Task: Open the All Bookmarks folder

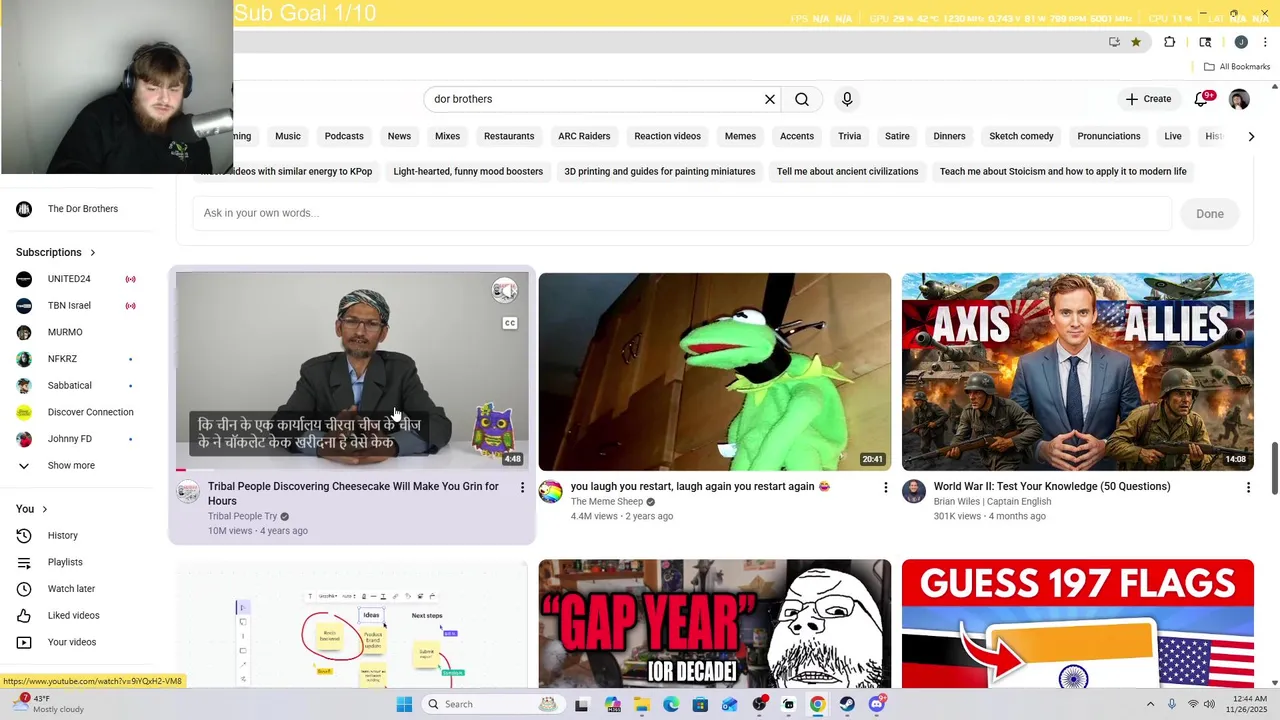Action: pyautogui.click(x=1237, y=67)
